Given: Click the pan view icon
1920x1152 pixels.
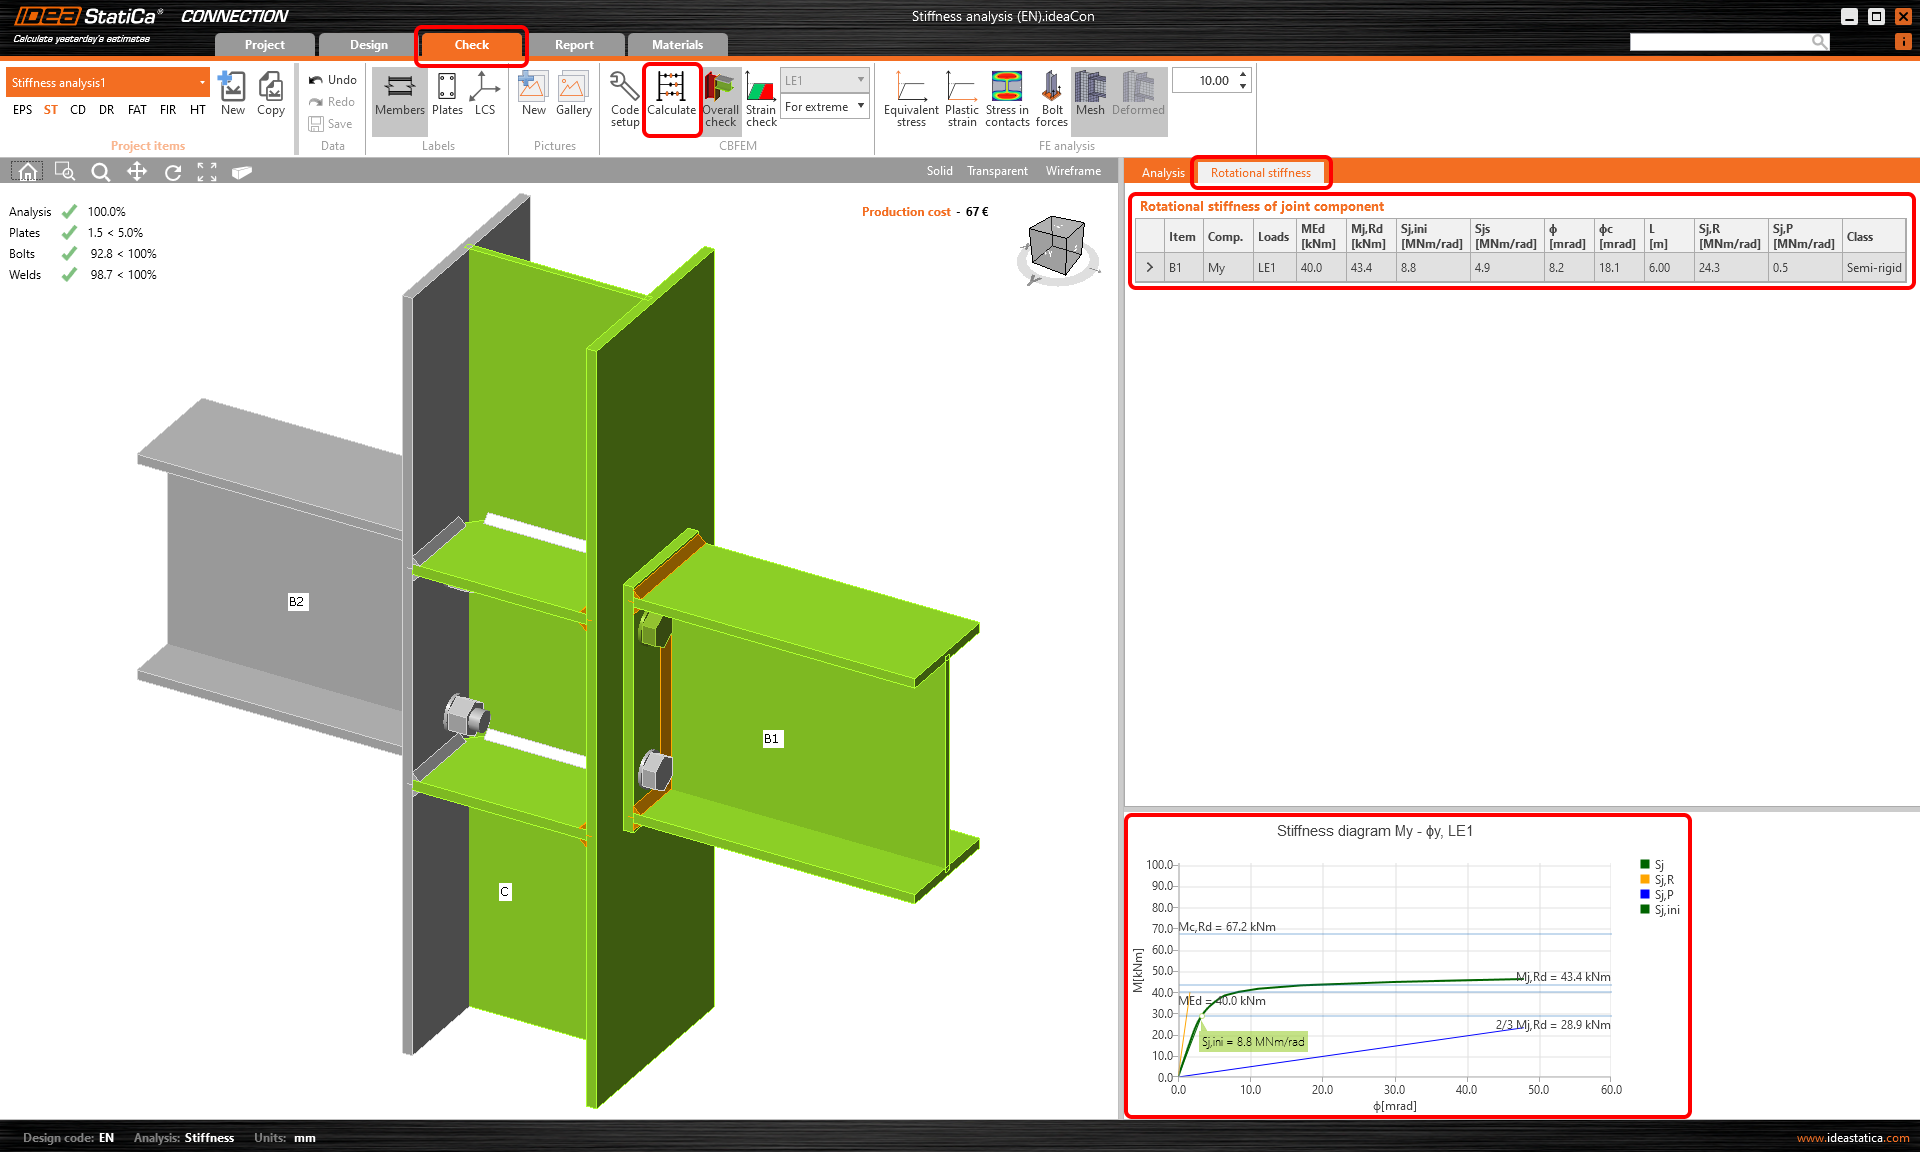Looking at the screenshot, I should coord(137,172).
